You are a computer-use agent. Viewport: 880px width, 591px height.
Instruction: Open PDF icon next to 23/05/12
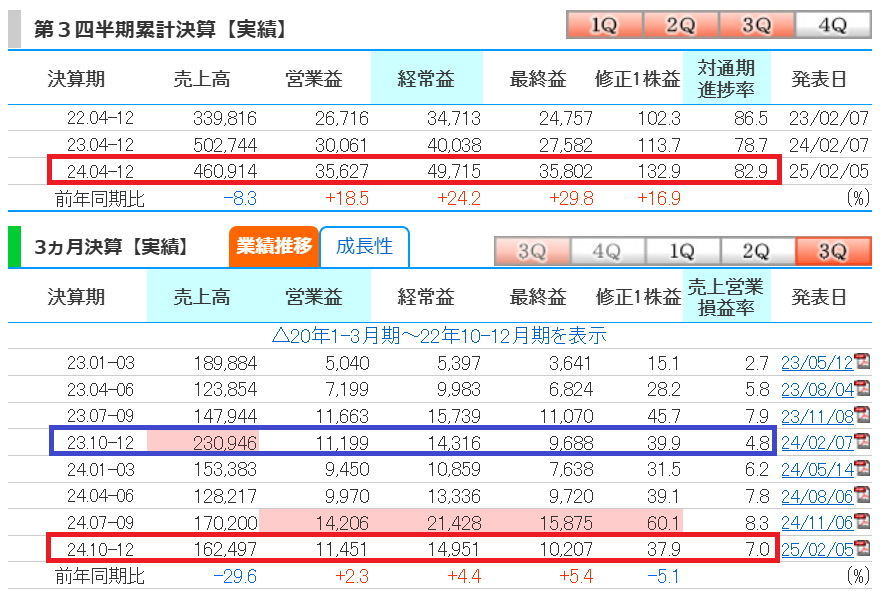[x=861, y=361]
